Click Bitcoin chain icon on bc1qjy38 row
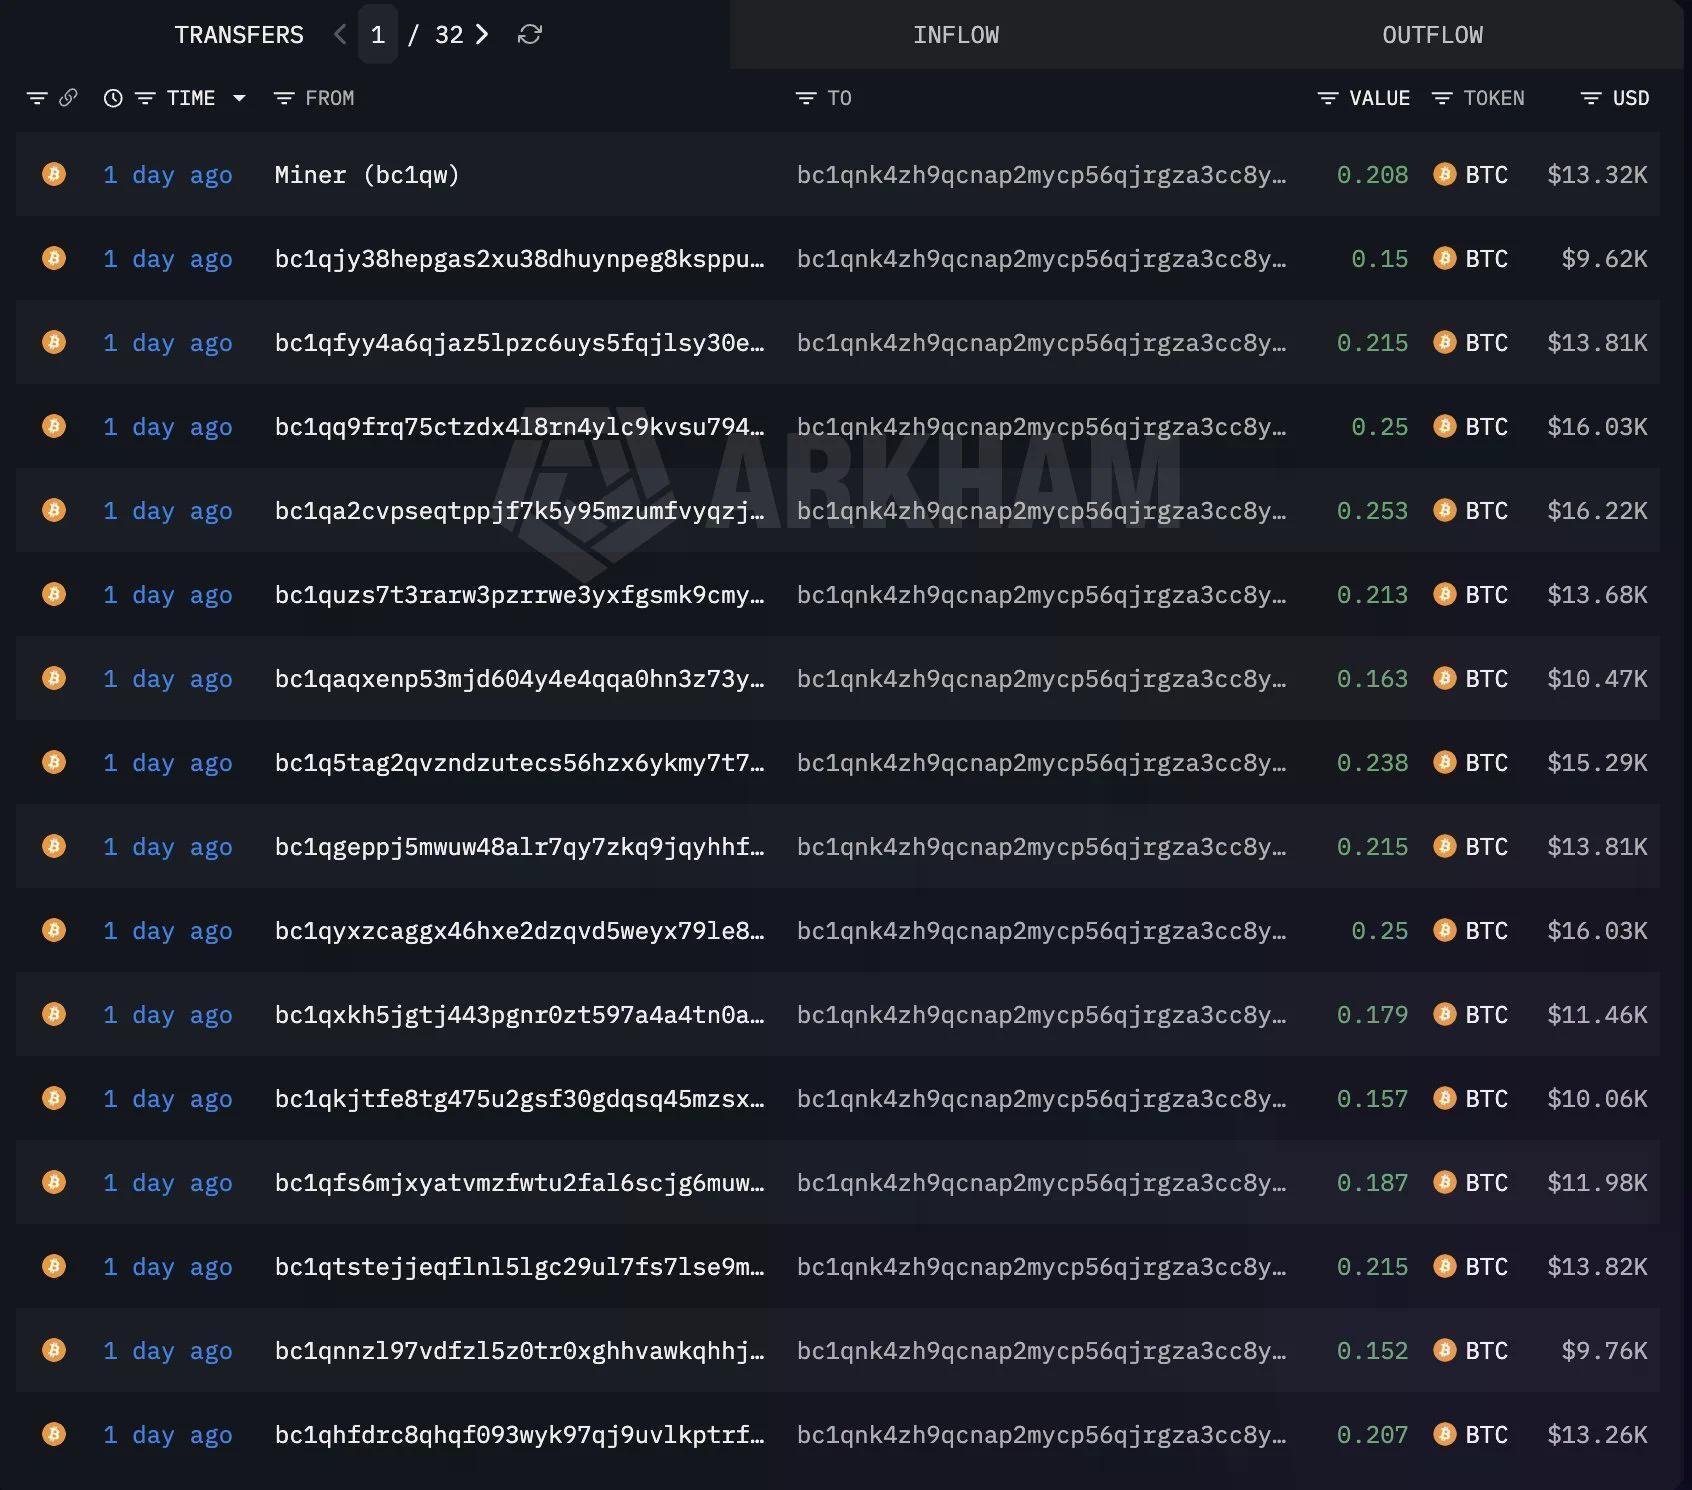 tap(54, 258)
